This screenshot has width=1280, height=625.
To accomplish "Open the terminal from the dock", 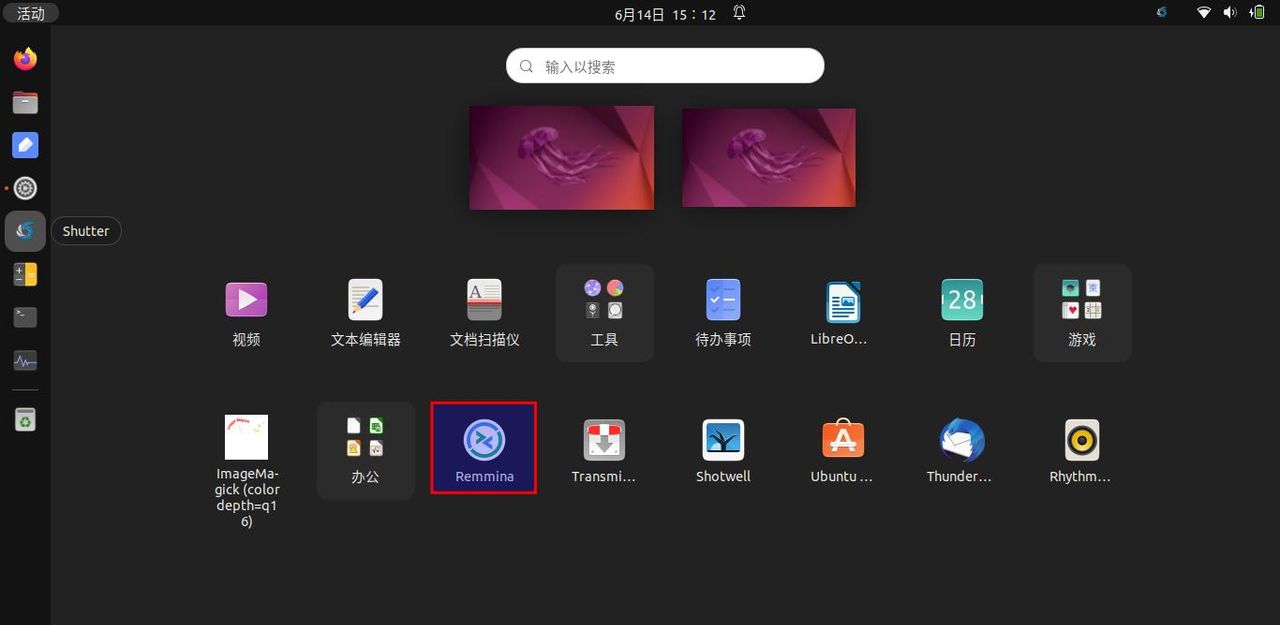I will tap(25, 317).
